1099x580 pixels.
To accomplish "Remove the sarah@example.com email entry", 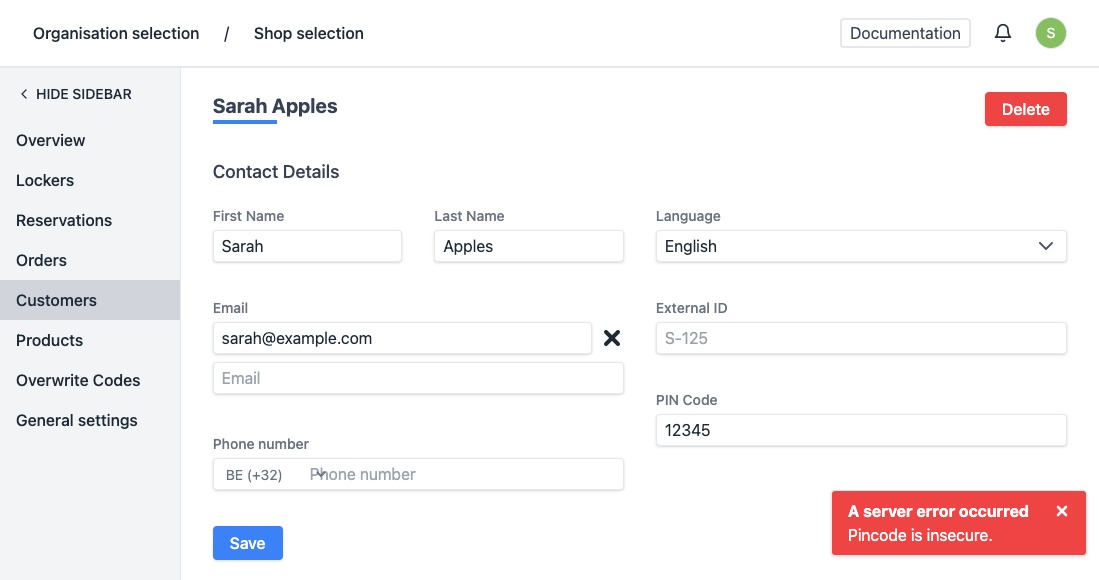I will (x=612, y=338).
